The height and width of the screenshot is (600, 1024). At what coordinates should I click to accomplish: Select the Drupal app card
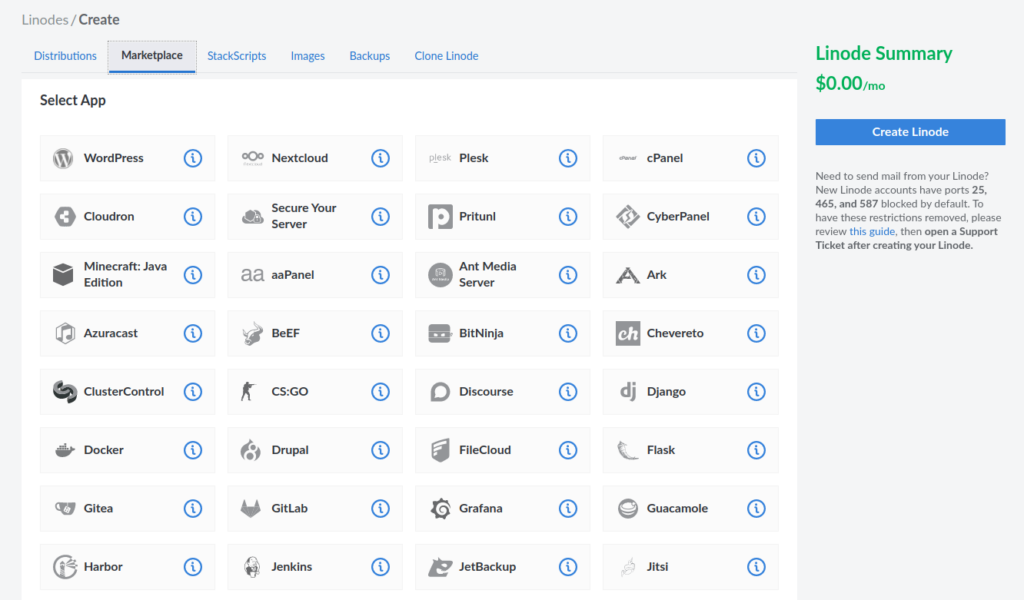point(315,450)
